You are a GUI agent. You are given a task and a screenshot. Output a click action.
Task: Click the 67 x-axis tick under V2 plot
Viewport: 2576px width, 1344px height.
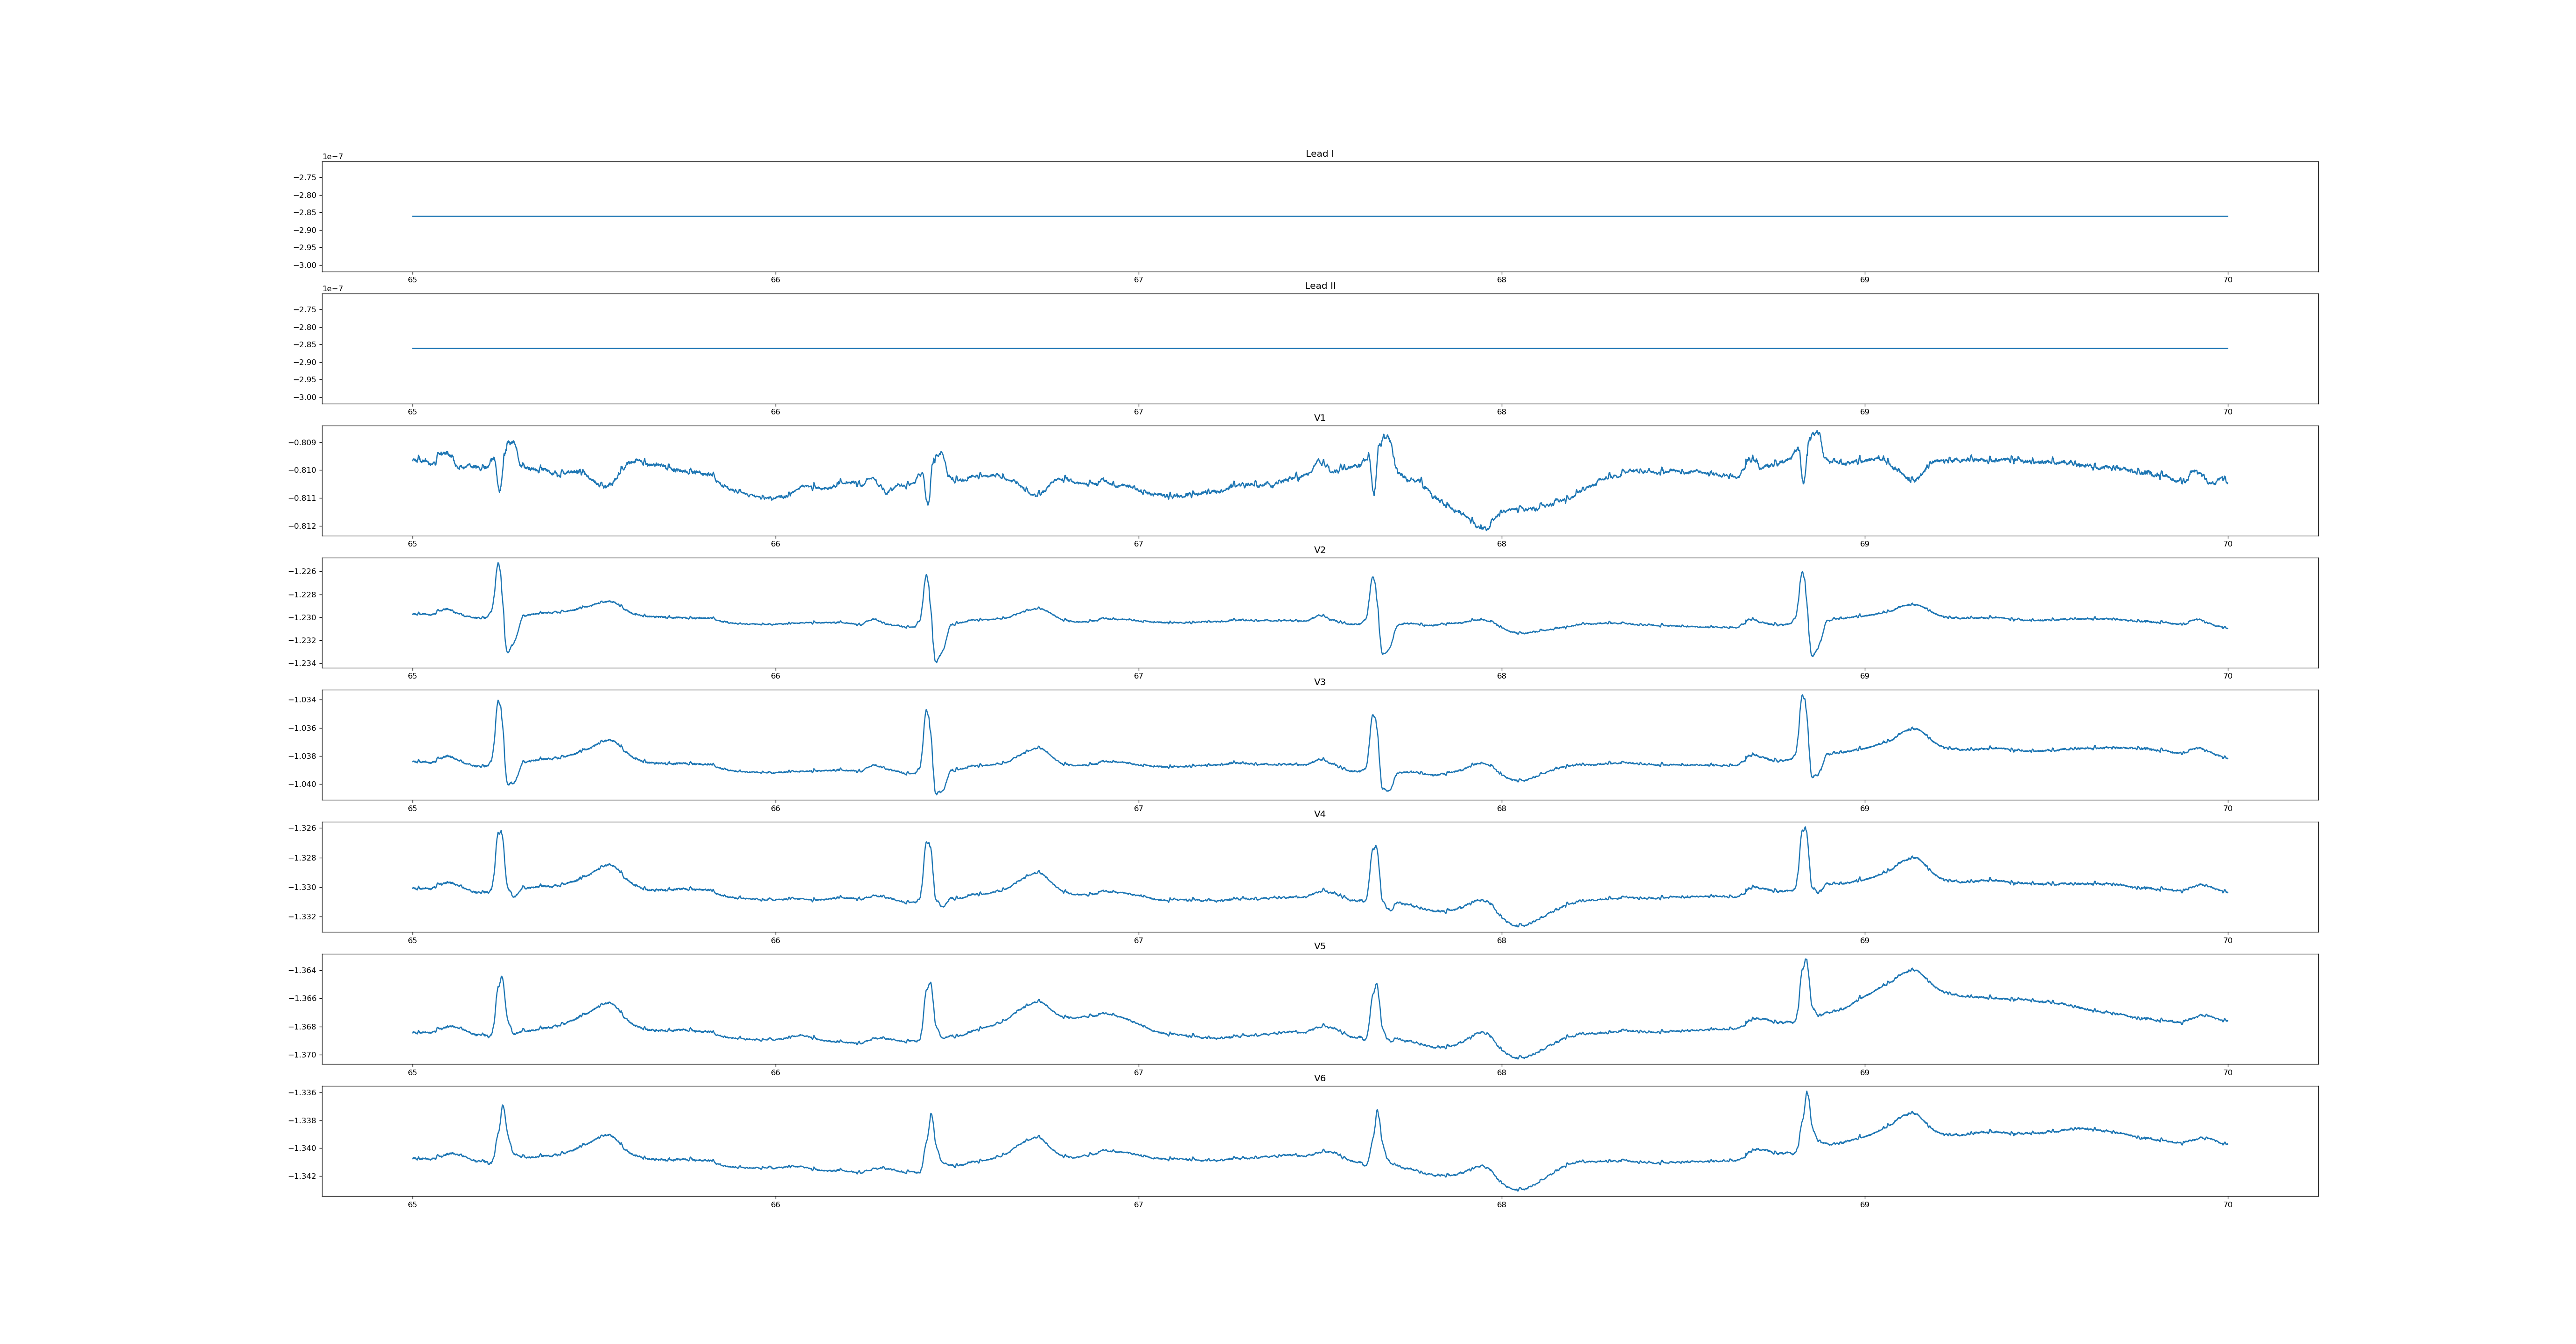coord(1138,676)
